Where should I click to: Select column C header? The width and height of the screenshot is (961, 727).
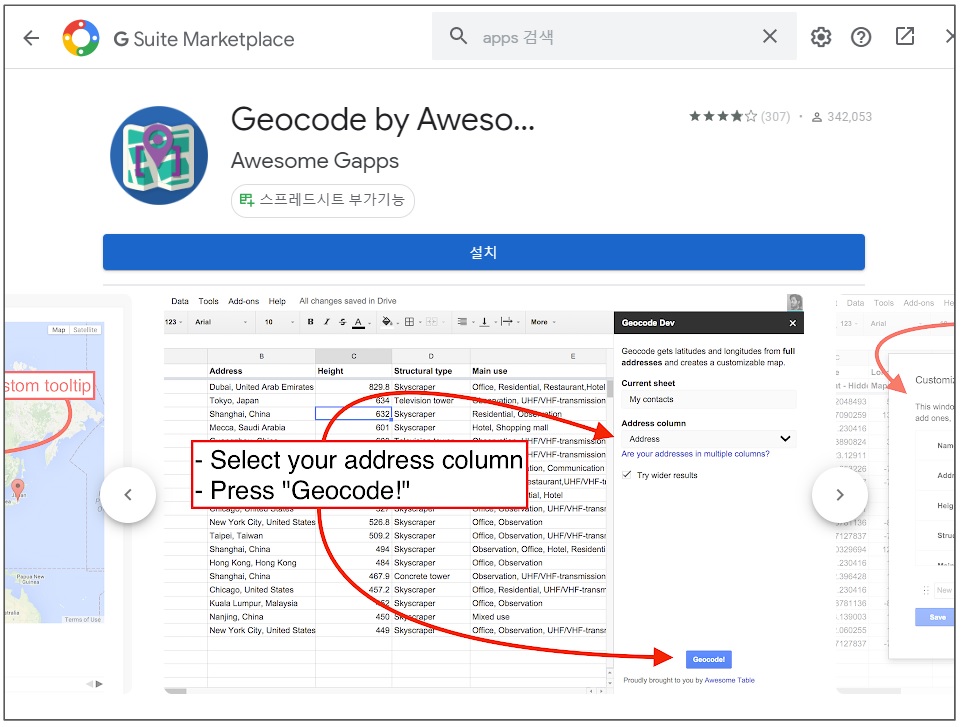pyautogui.click(x=354, y=356)
